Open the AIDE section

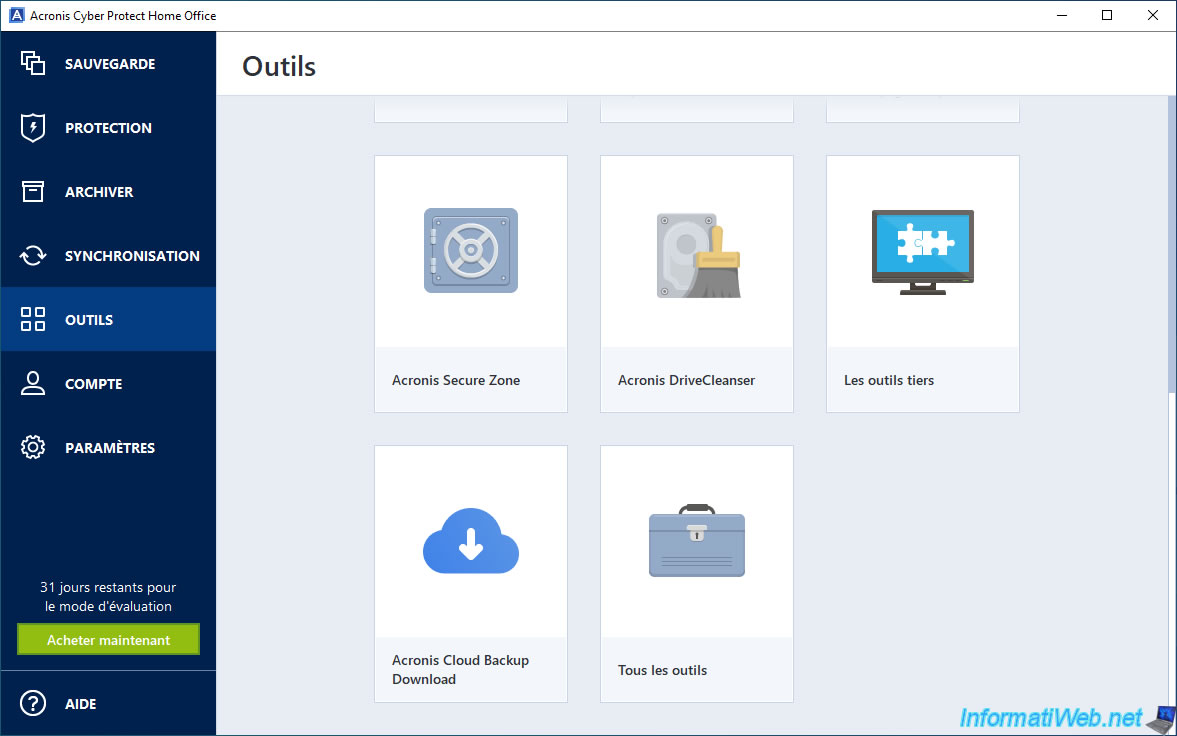tap(108, 704)
